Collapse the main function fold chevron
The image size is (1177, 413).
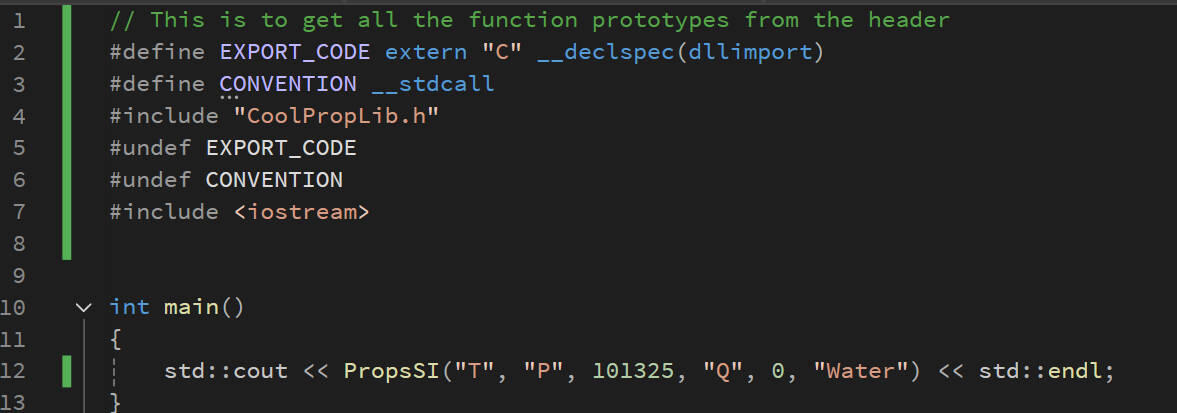coord(83,307)
